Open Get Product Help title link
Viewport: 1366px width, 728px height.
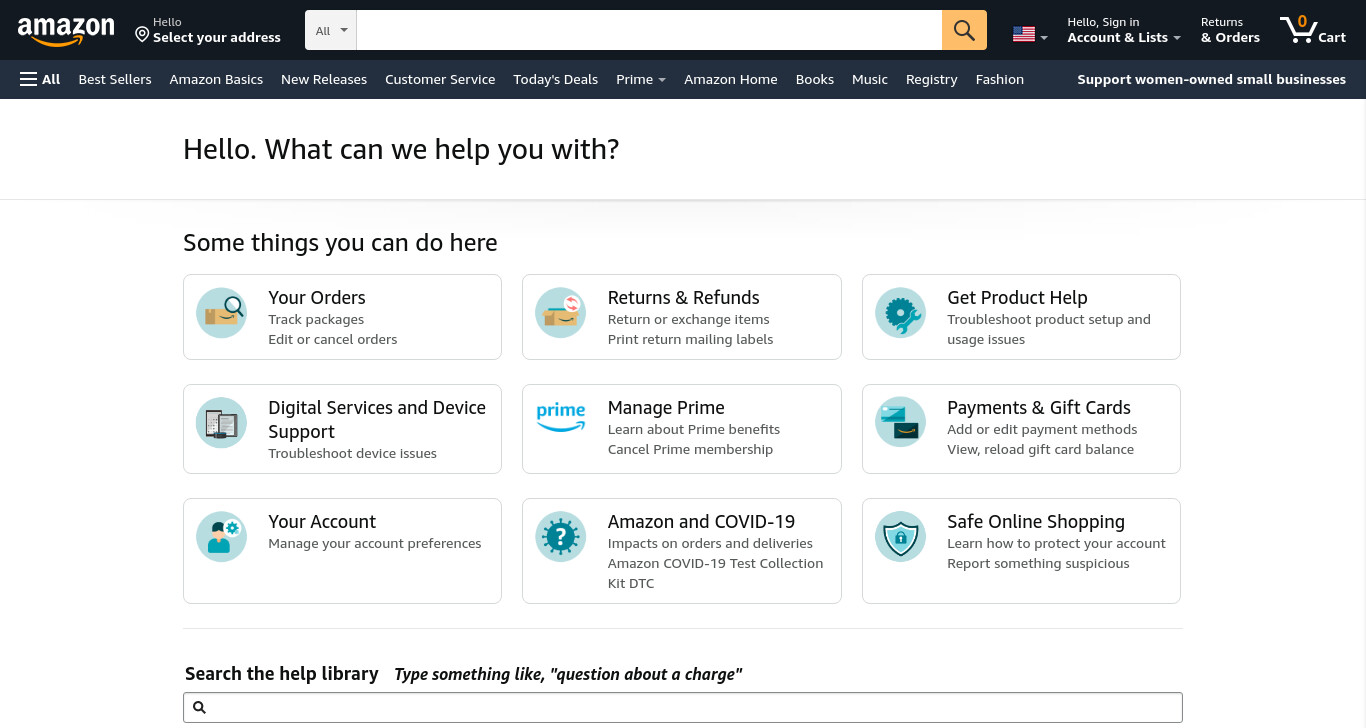pos(1017,298)
